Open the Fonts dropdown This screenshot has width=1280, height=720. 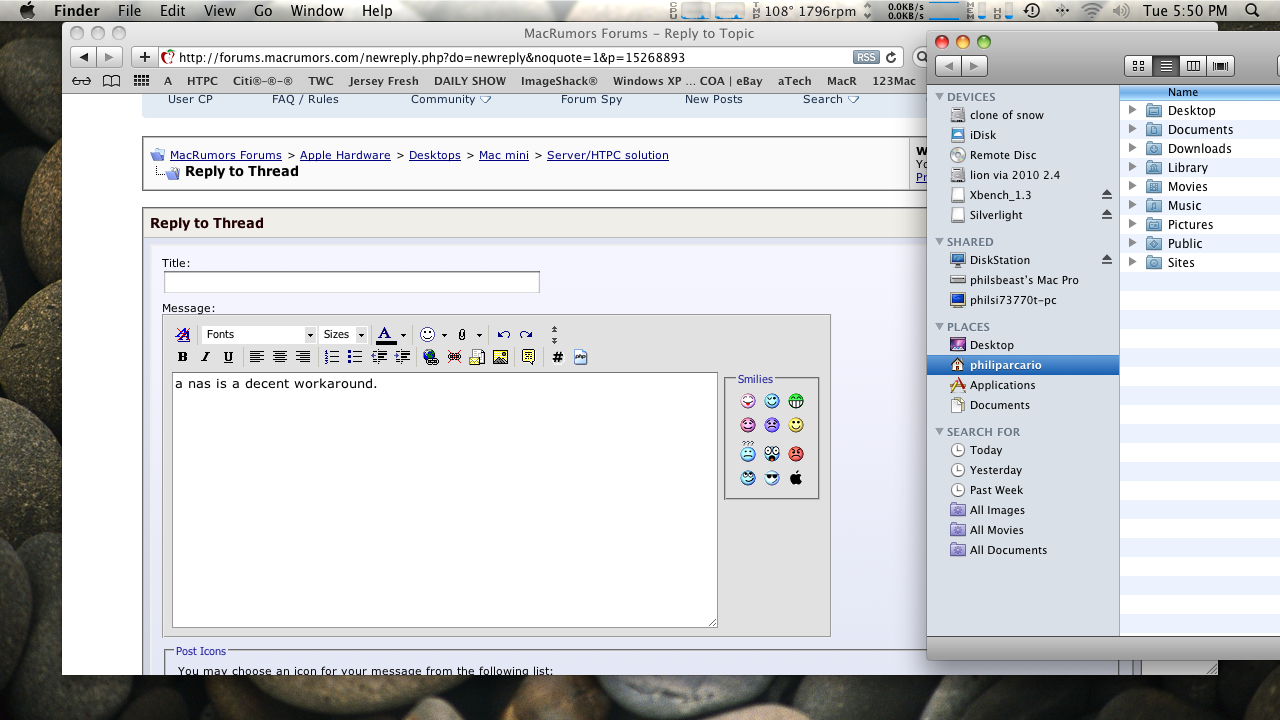pos(259,335)
